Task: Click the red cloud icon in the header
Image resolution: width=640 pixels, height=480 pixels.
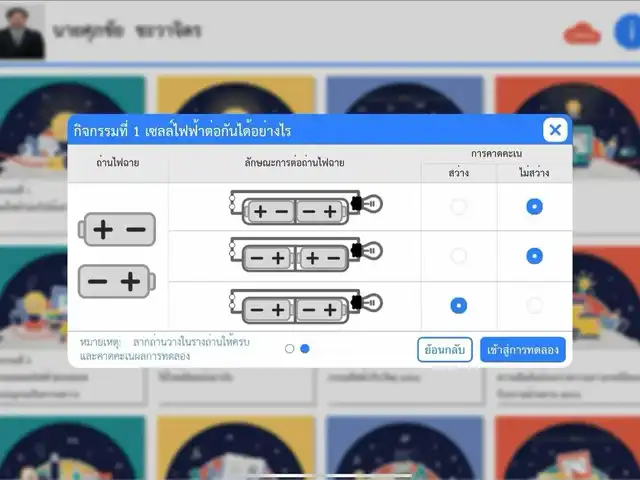Action: [581, 34]
